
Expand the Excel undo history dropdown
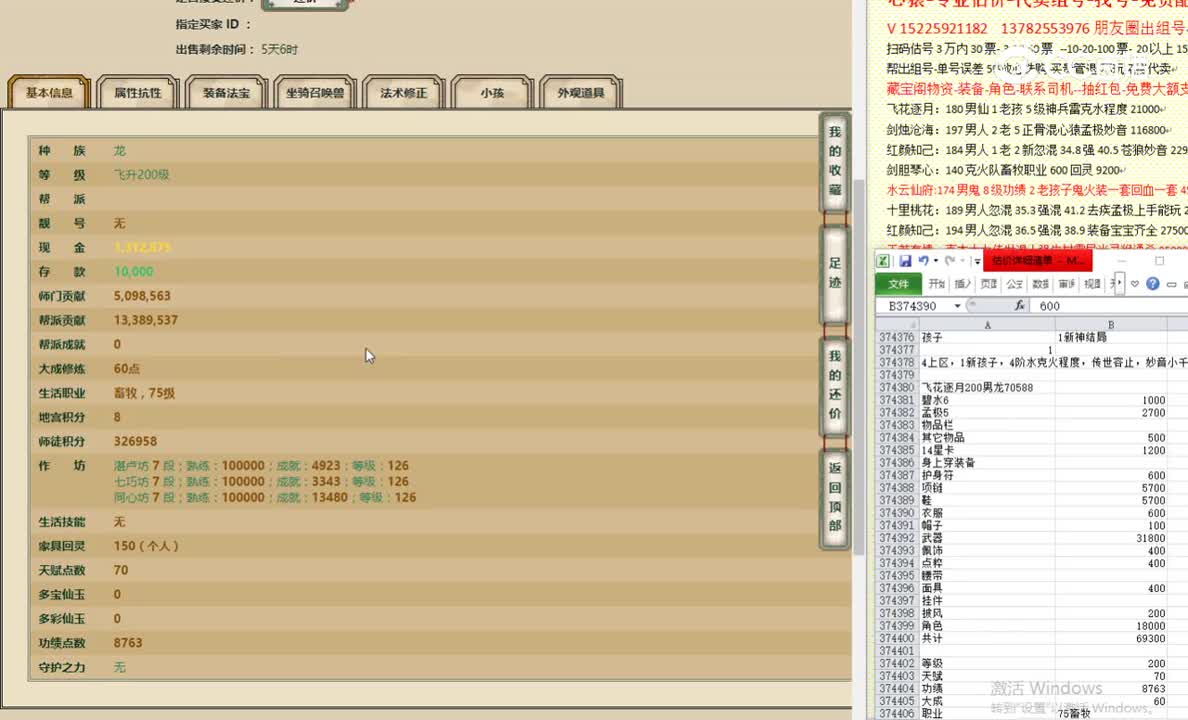pyautogui.click(x=935, y=261)
